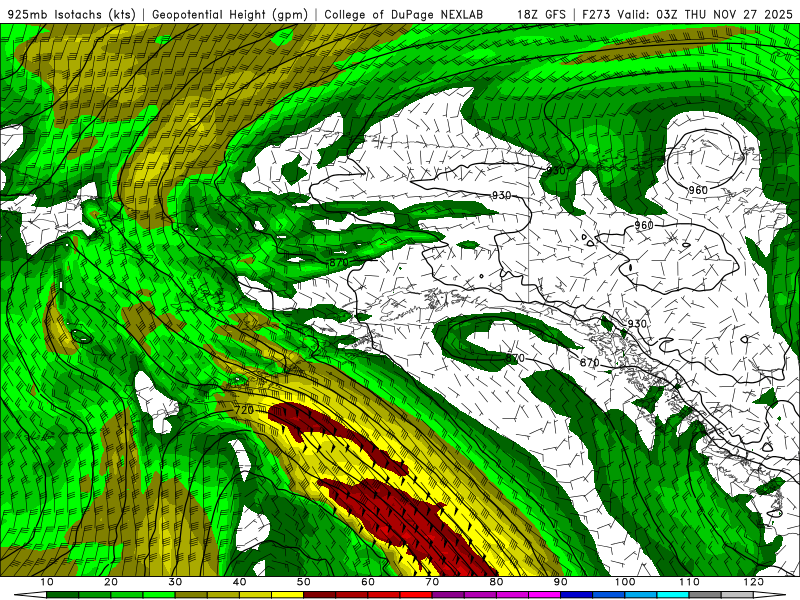The image size is (800, 600).
Task: Click the "Geopotential Height (gpm)" header text
Action: [231, 14]
